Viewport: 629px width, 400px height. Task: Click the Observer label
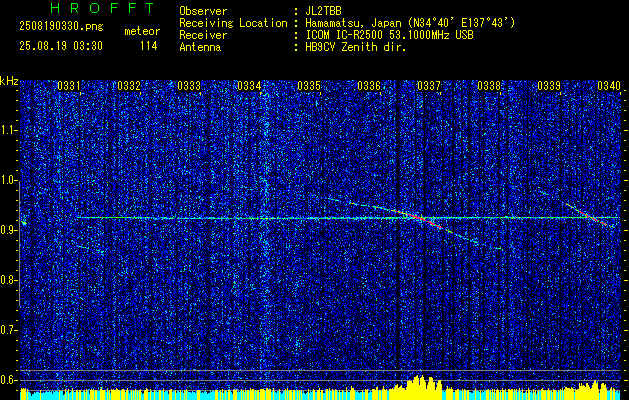pos(203,11)
